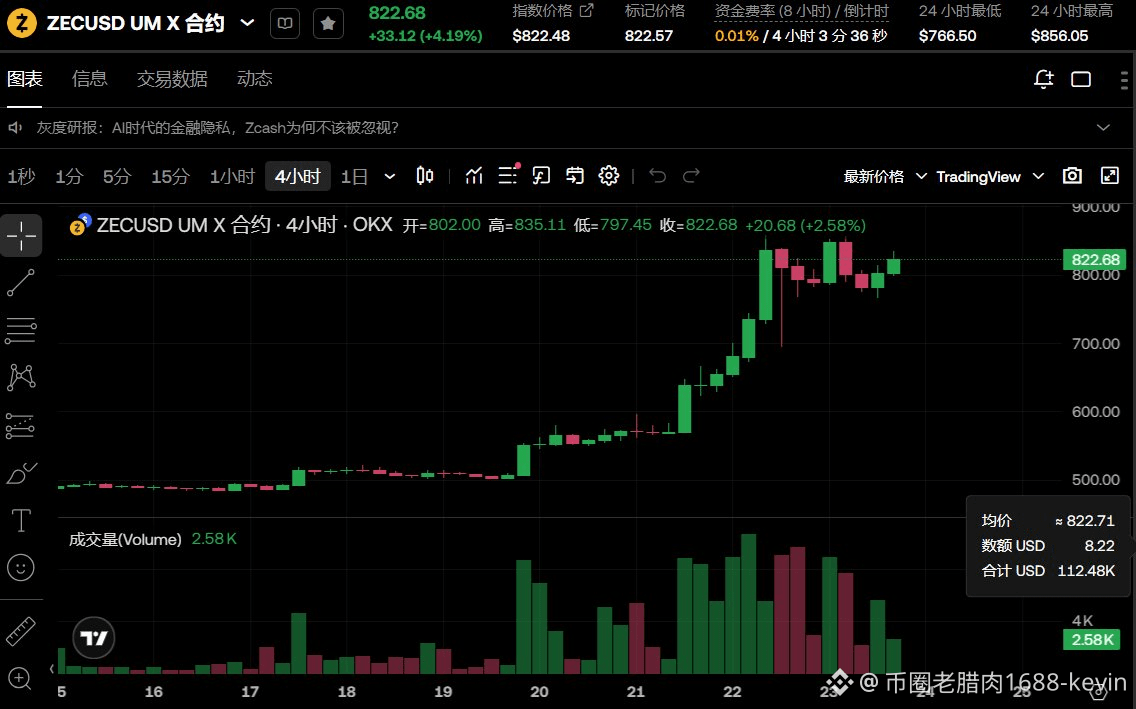
Task: Click the funding rate label 资金费率
Action: tap(745, 11)
